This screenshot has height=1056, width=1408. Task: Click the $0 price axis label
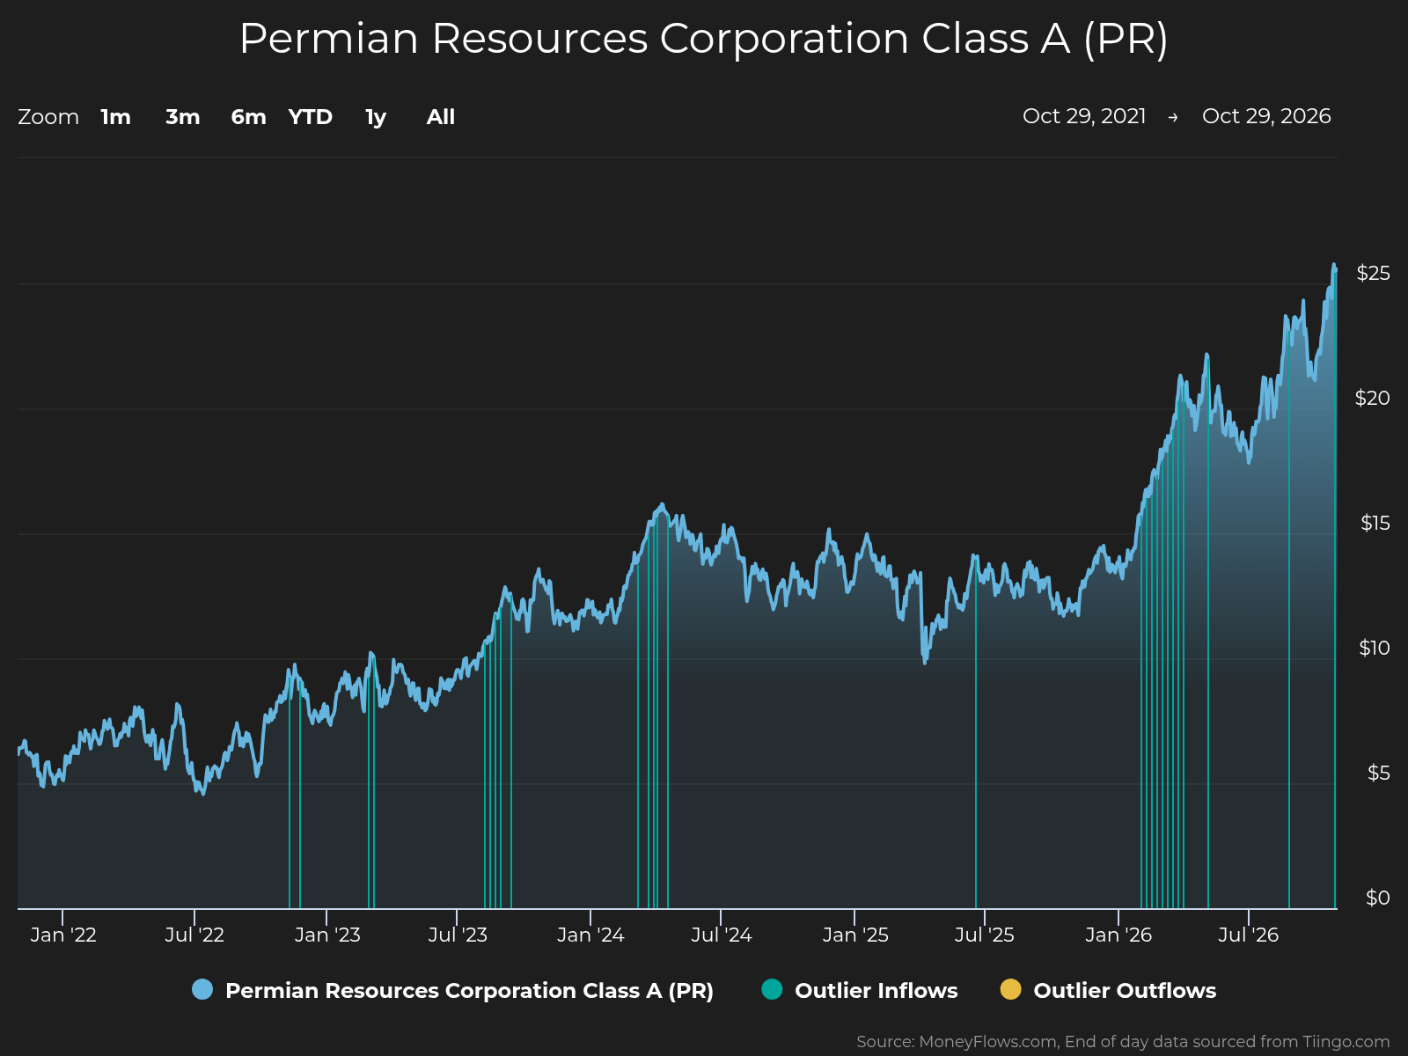tap(1378, 898)
